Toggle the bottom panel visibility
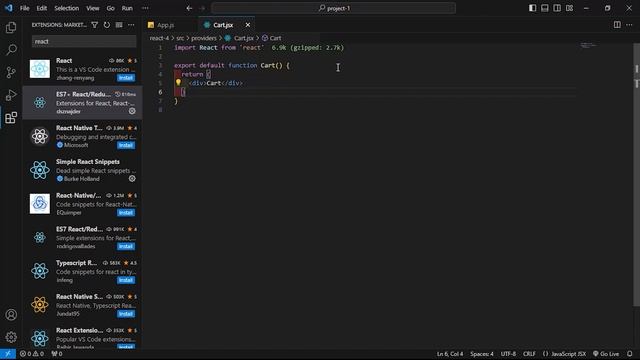Viewport: 640px width, 360px height. coord(544,8)
